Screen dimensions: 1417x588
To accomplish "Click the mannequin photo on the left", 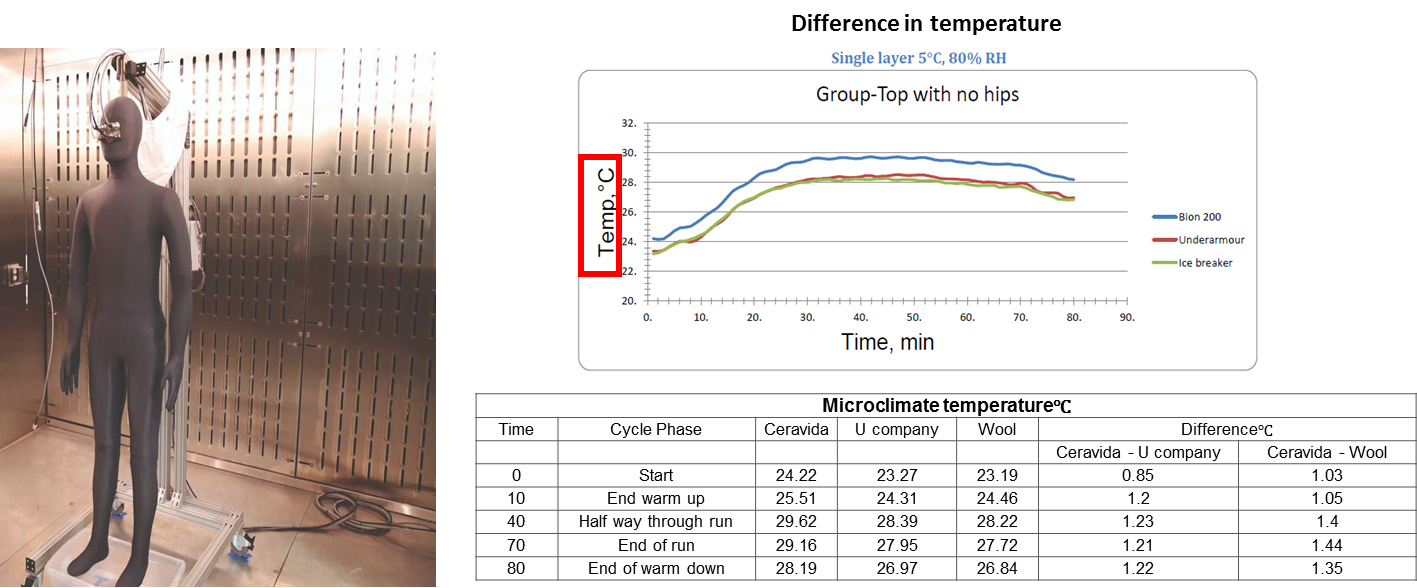I will (x=218, y=318).
